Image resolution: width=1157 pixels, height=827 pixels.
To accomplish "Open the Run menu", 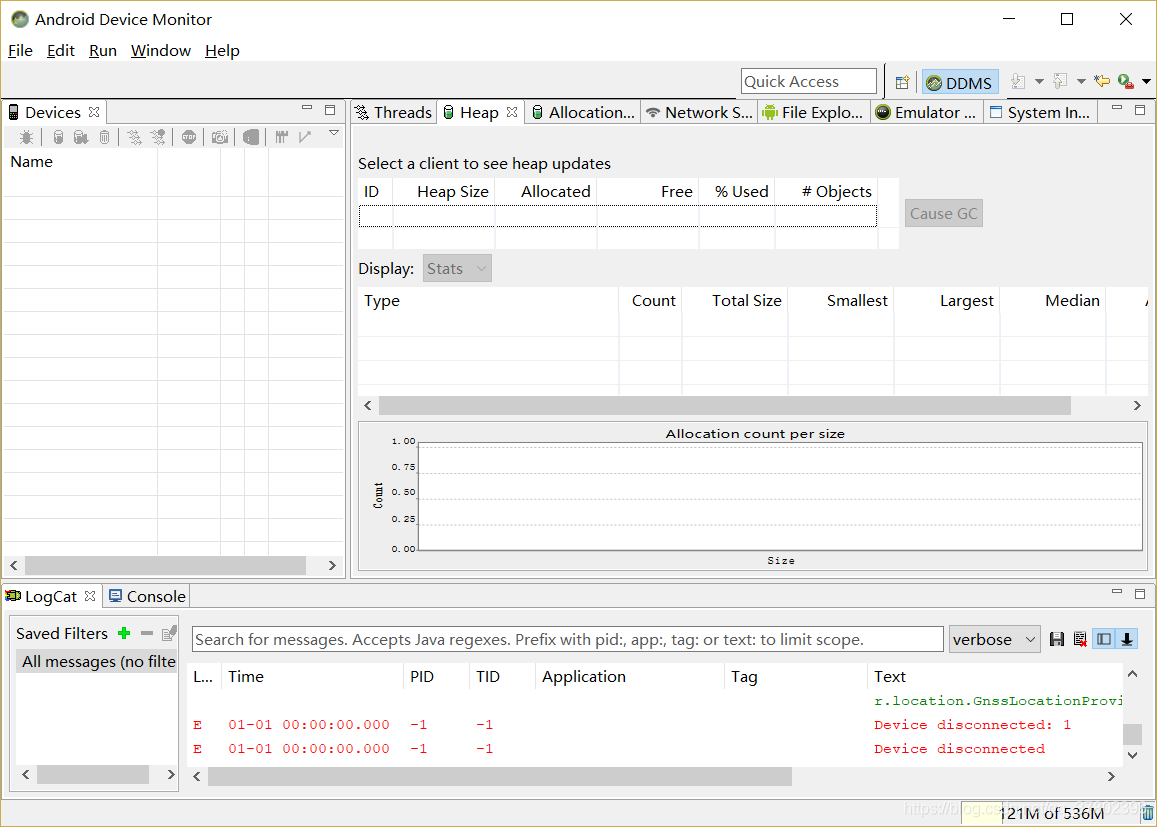I will 103,51.
